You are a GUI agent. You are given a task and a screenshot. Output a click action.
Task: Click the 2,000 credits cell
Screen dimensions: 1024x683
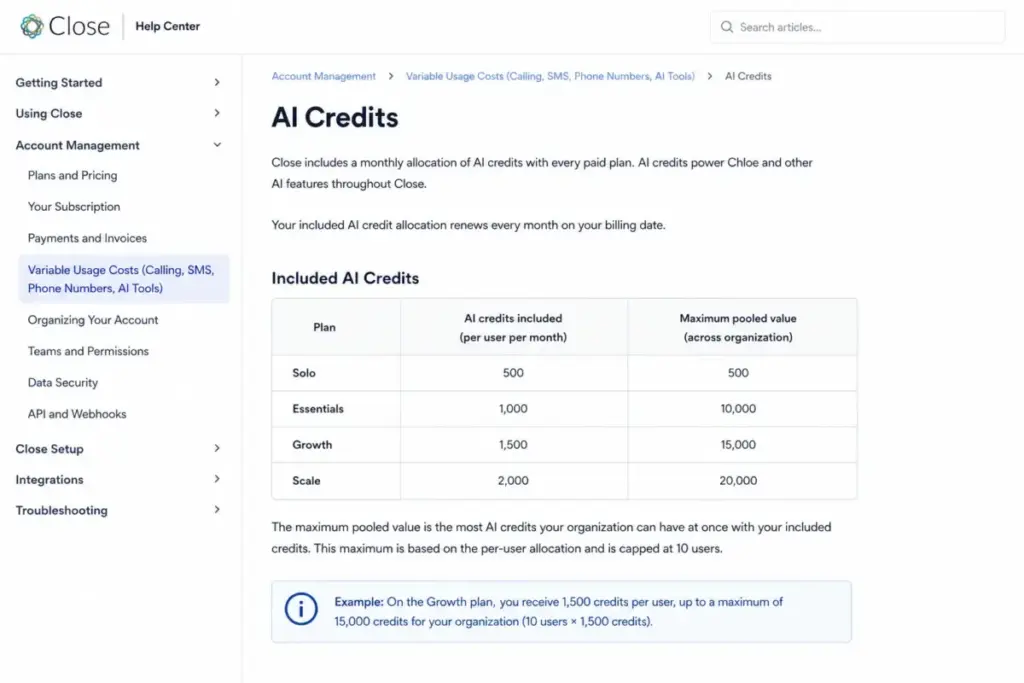(513, 481)
